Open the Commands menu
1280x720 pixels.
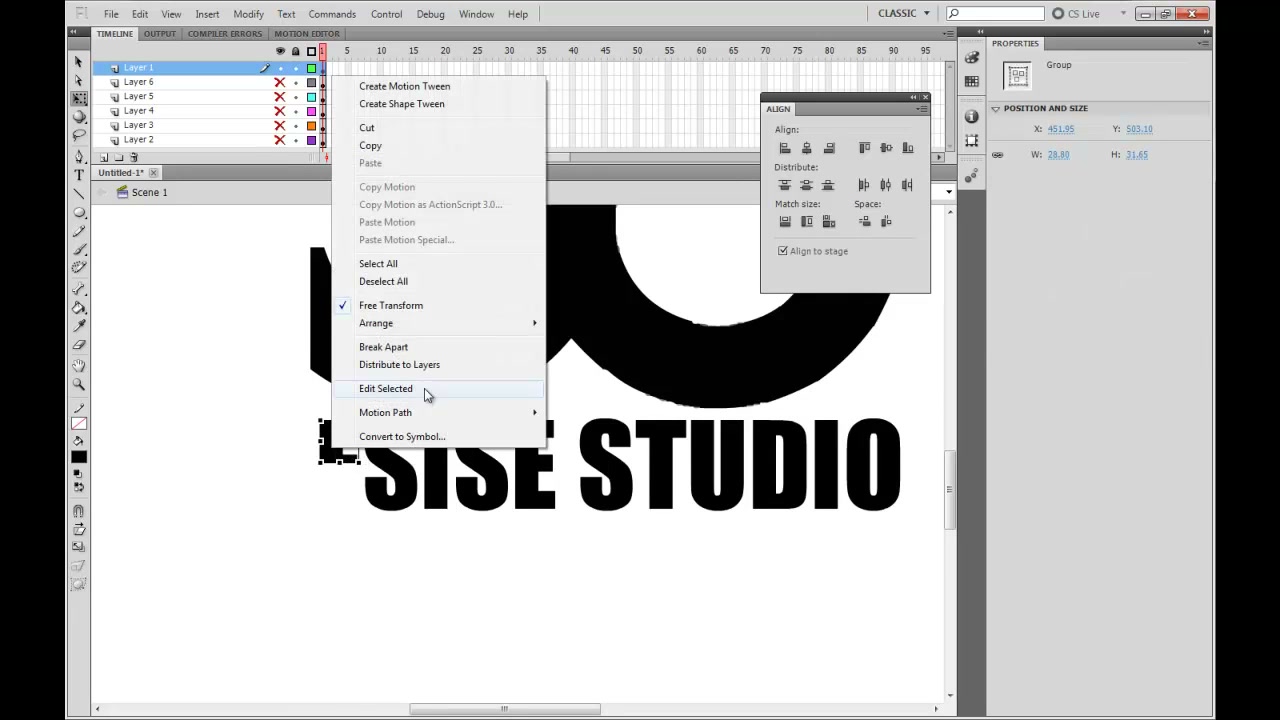[332, 14]
